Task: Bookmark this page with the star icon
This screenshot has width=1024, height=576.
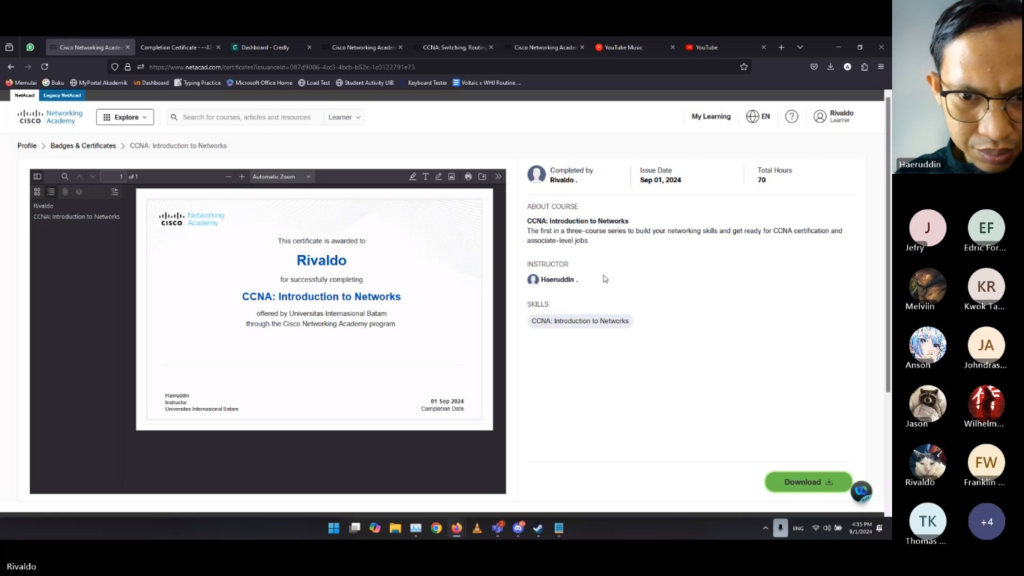Action: click(743, 67)
